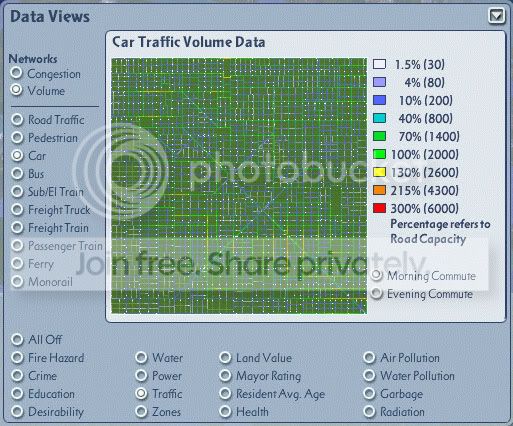Select the Freight Train option
The image size is (513, 426).
pyautogui.click(x=17, y=227)
